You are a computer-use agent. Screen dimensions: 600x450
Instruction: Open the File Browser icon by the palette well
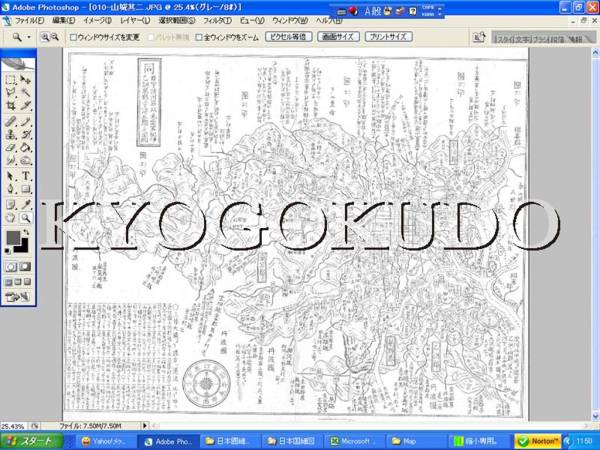479,37
